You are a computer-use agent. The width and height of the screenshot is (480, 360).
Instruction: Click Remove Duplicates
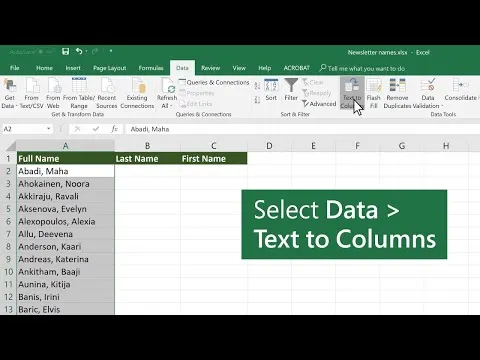[397, 93]
